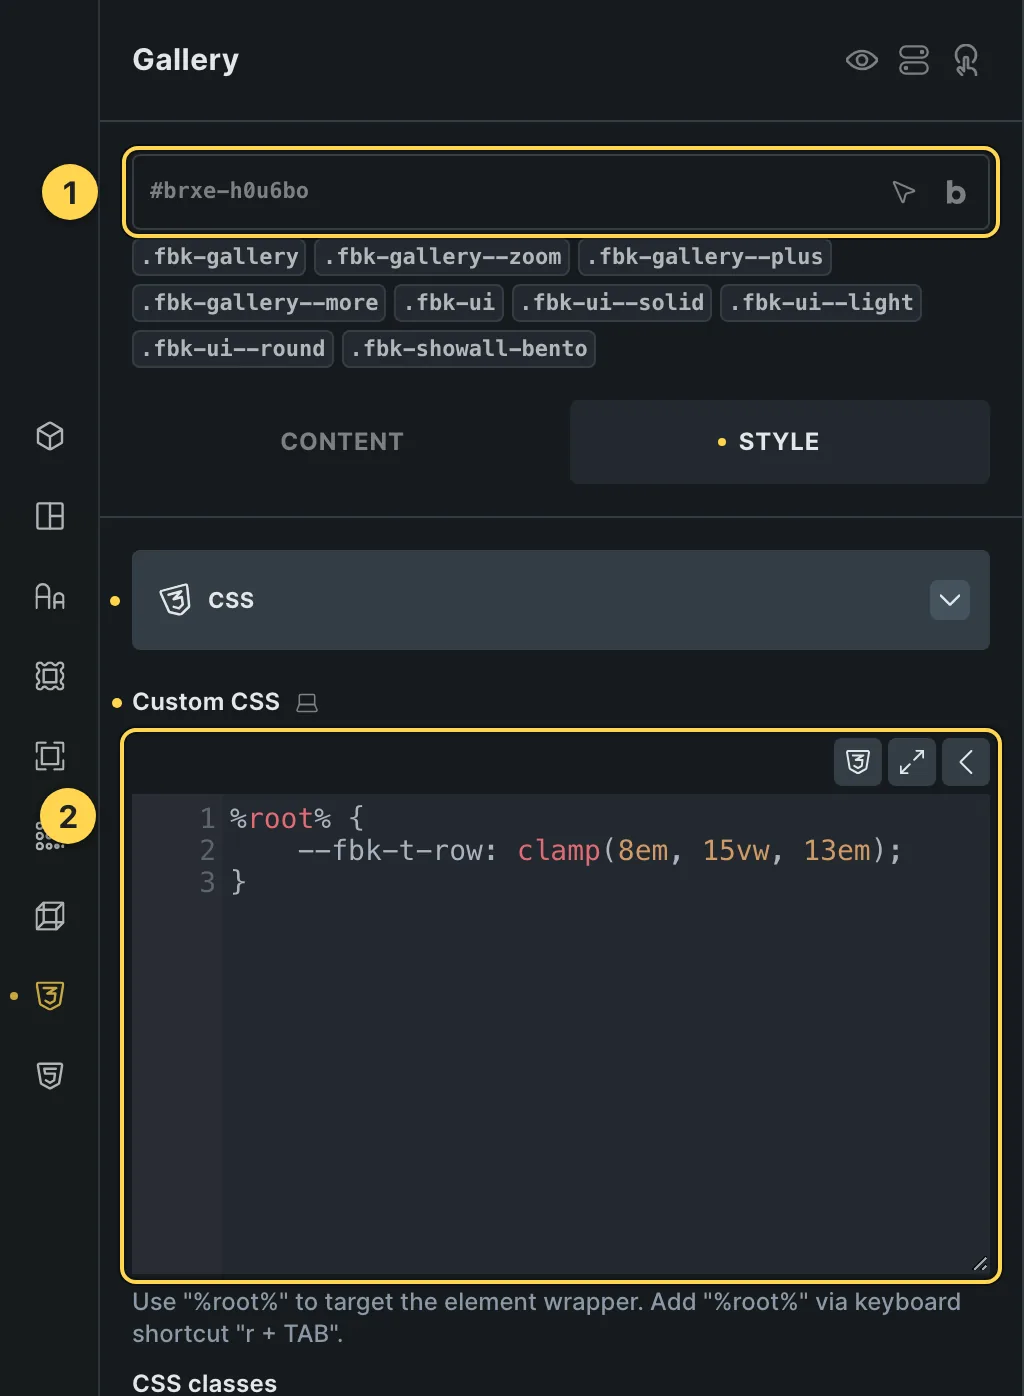Collapse the CSS section chevron
Image resolution: width=1024 pixels, height=1396 pixels.
(x=950, y=600)
